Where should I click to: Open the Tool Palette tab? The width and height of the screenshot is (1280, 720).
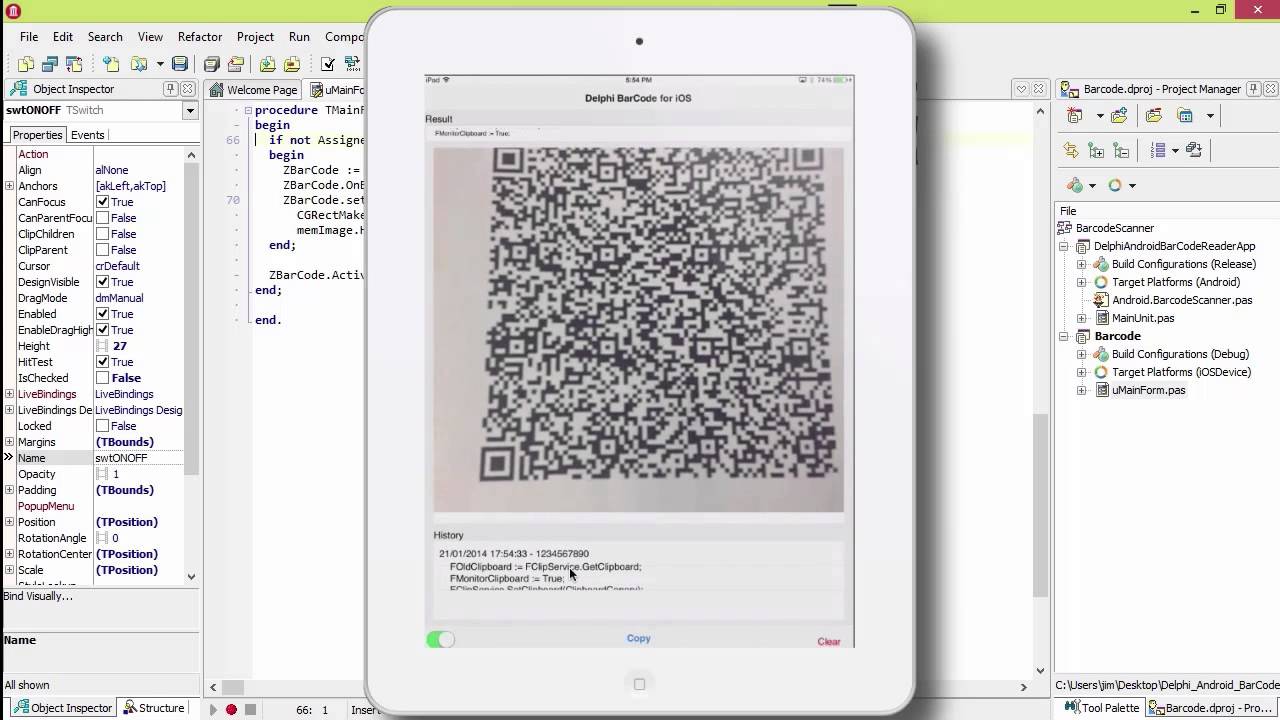(x=1101, y=708)
